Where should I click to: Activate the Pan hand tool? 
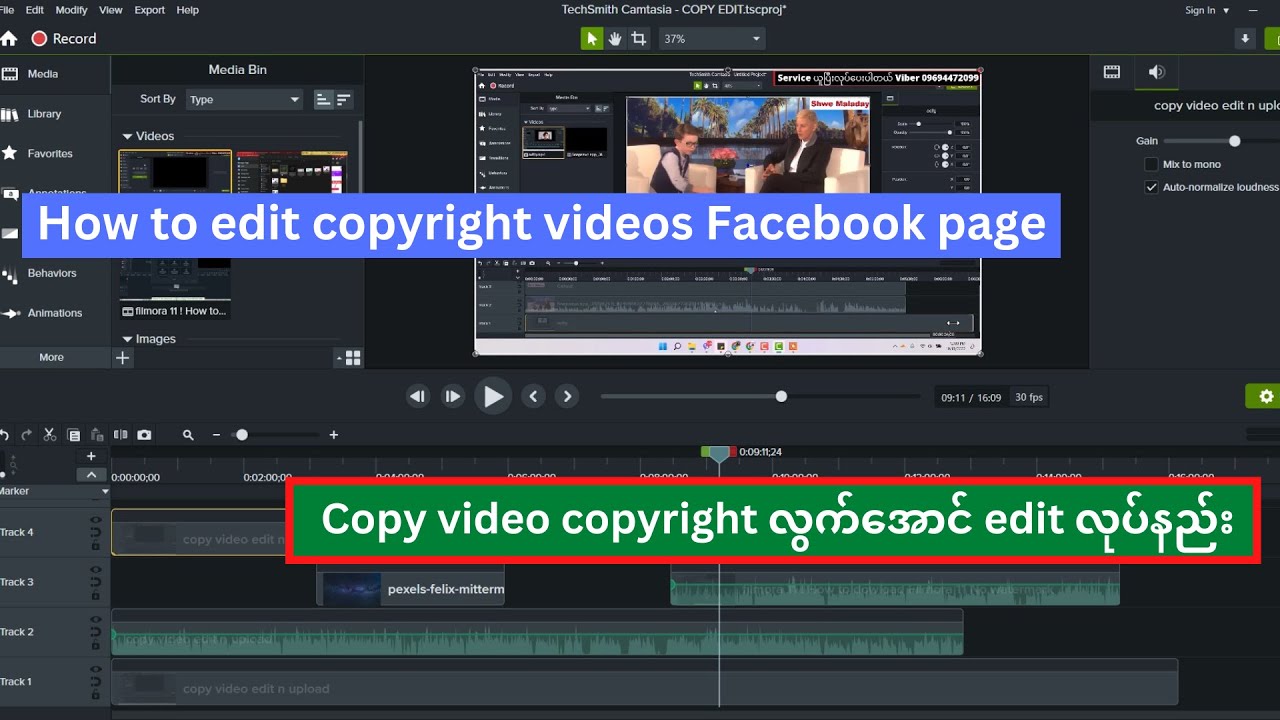[615, 39]
